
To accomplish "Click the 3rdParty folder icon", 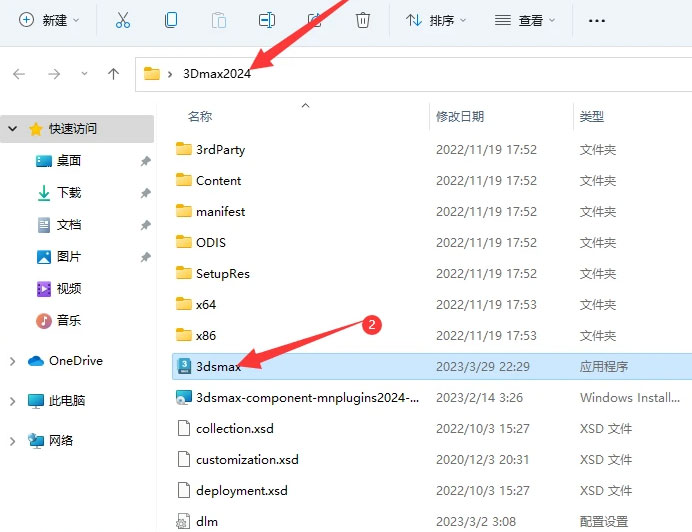I will (x=184, y=149).
